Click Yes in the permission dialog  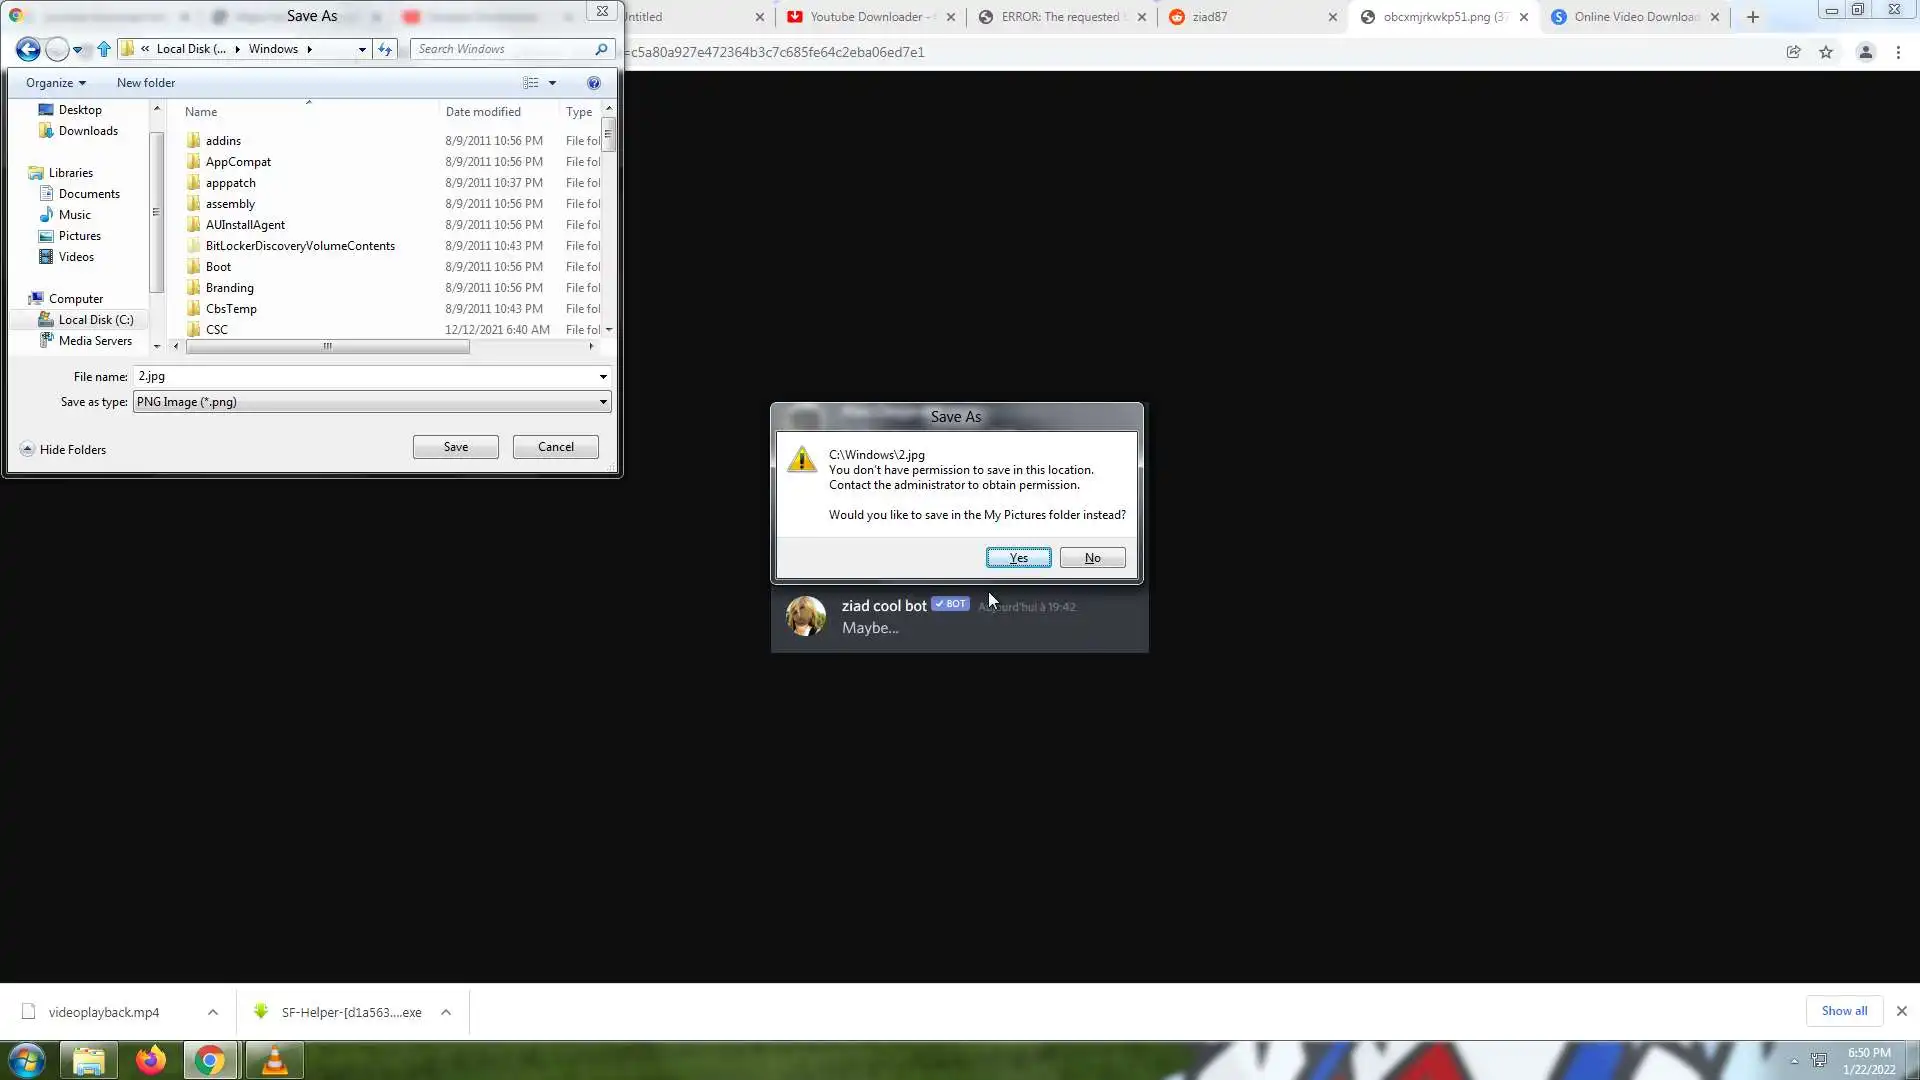point(1018,558)
